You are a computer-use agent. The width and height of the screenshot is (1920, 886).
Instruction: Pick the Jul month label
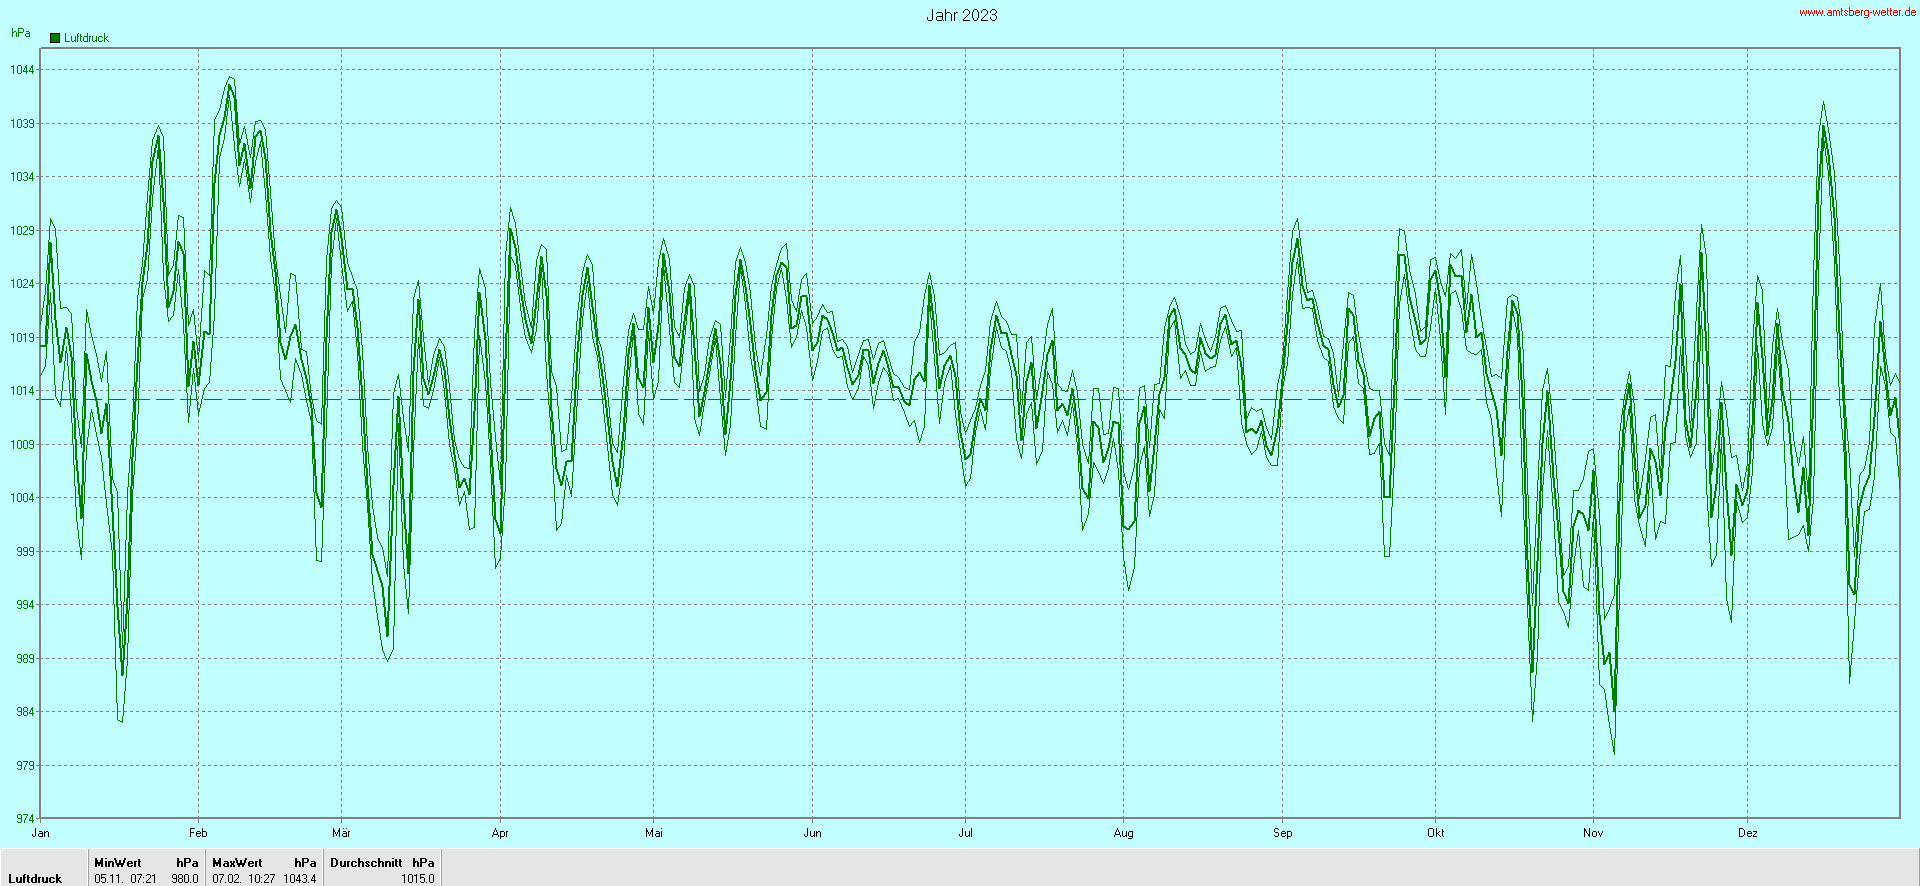(965, 833)
